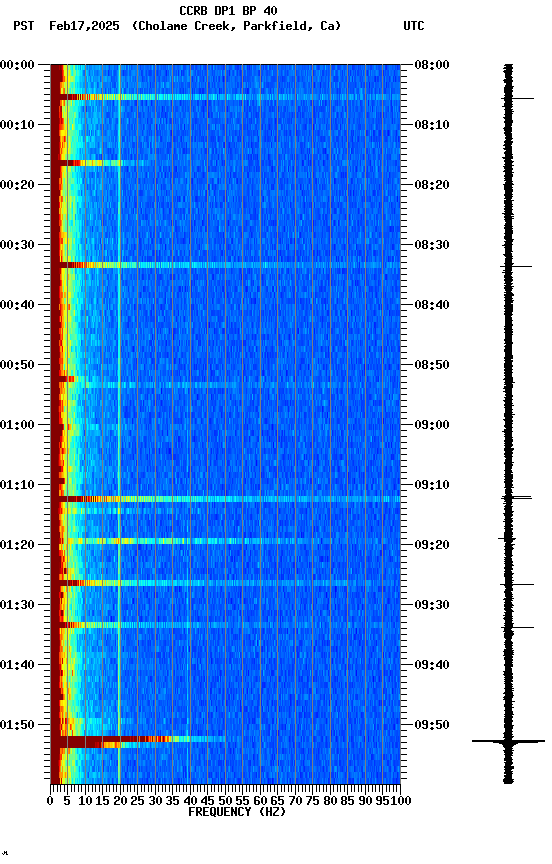Click the UTC time label "08:40"

point(432,305)
